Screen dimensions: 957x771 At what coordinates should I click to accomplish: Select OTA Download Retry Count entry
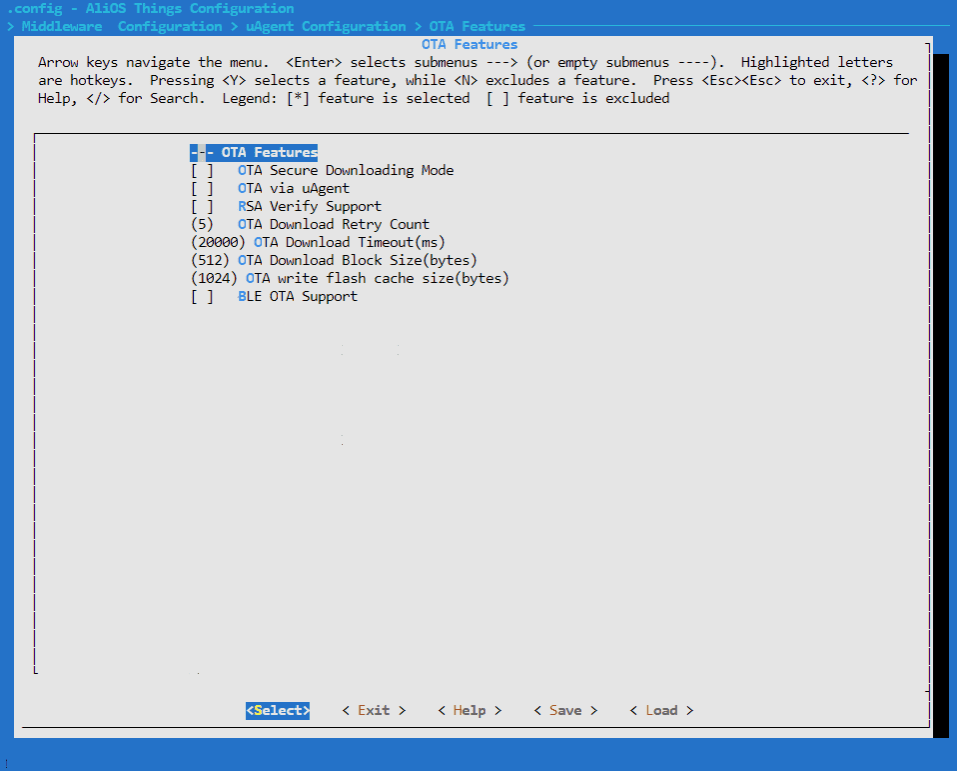[x=333, y=225]
